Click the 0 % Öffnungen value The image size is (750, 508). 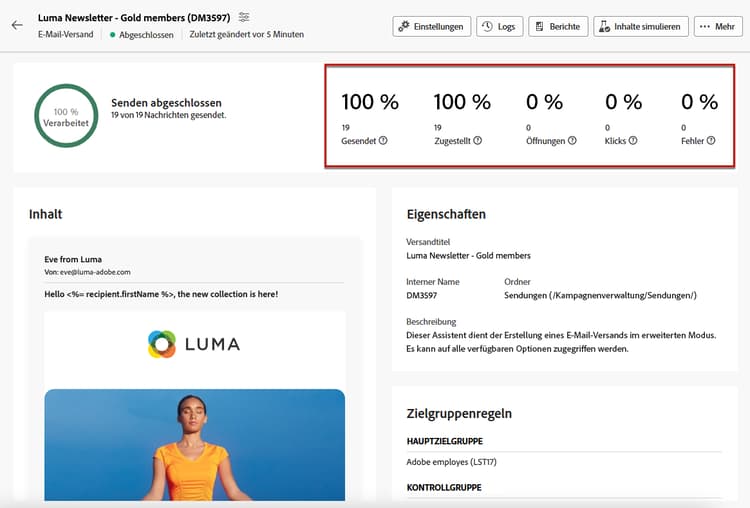coord(544,102)
